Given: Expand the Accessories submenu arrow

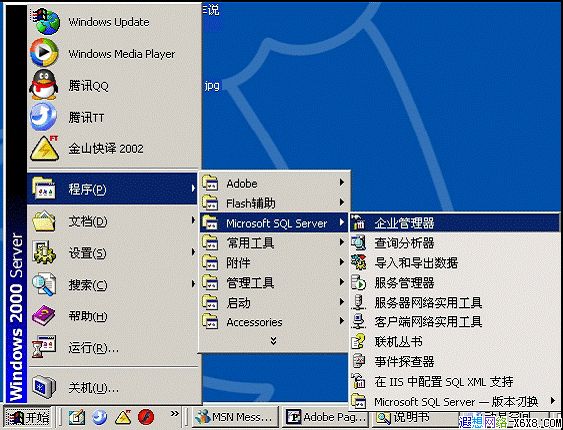Looking at the screenshot, I should pos(342,322).
